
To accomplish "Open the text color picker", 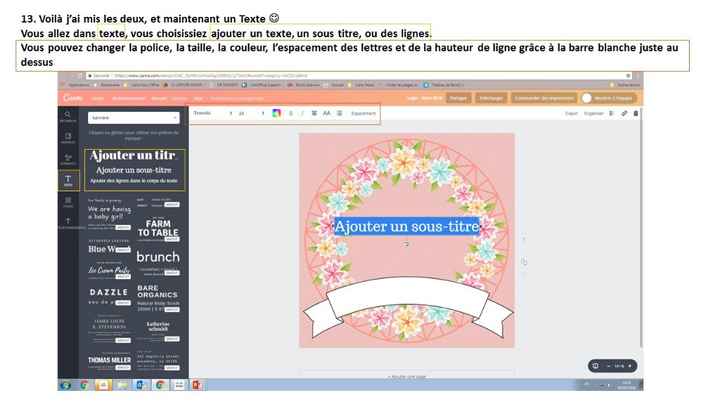I will [276, 113].
